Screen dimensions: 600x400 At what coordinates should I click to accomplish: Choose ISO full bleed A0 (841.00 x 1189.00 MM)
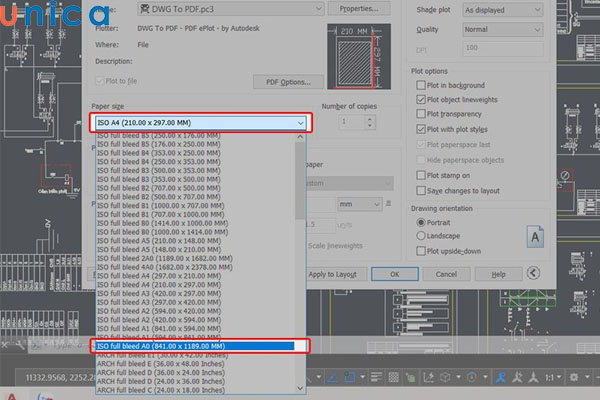pyautogui.click(x=195, y=346)
